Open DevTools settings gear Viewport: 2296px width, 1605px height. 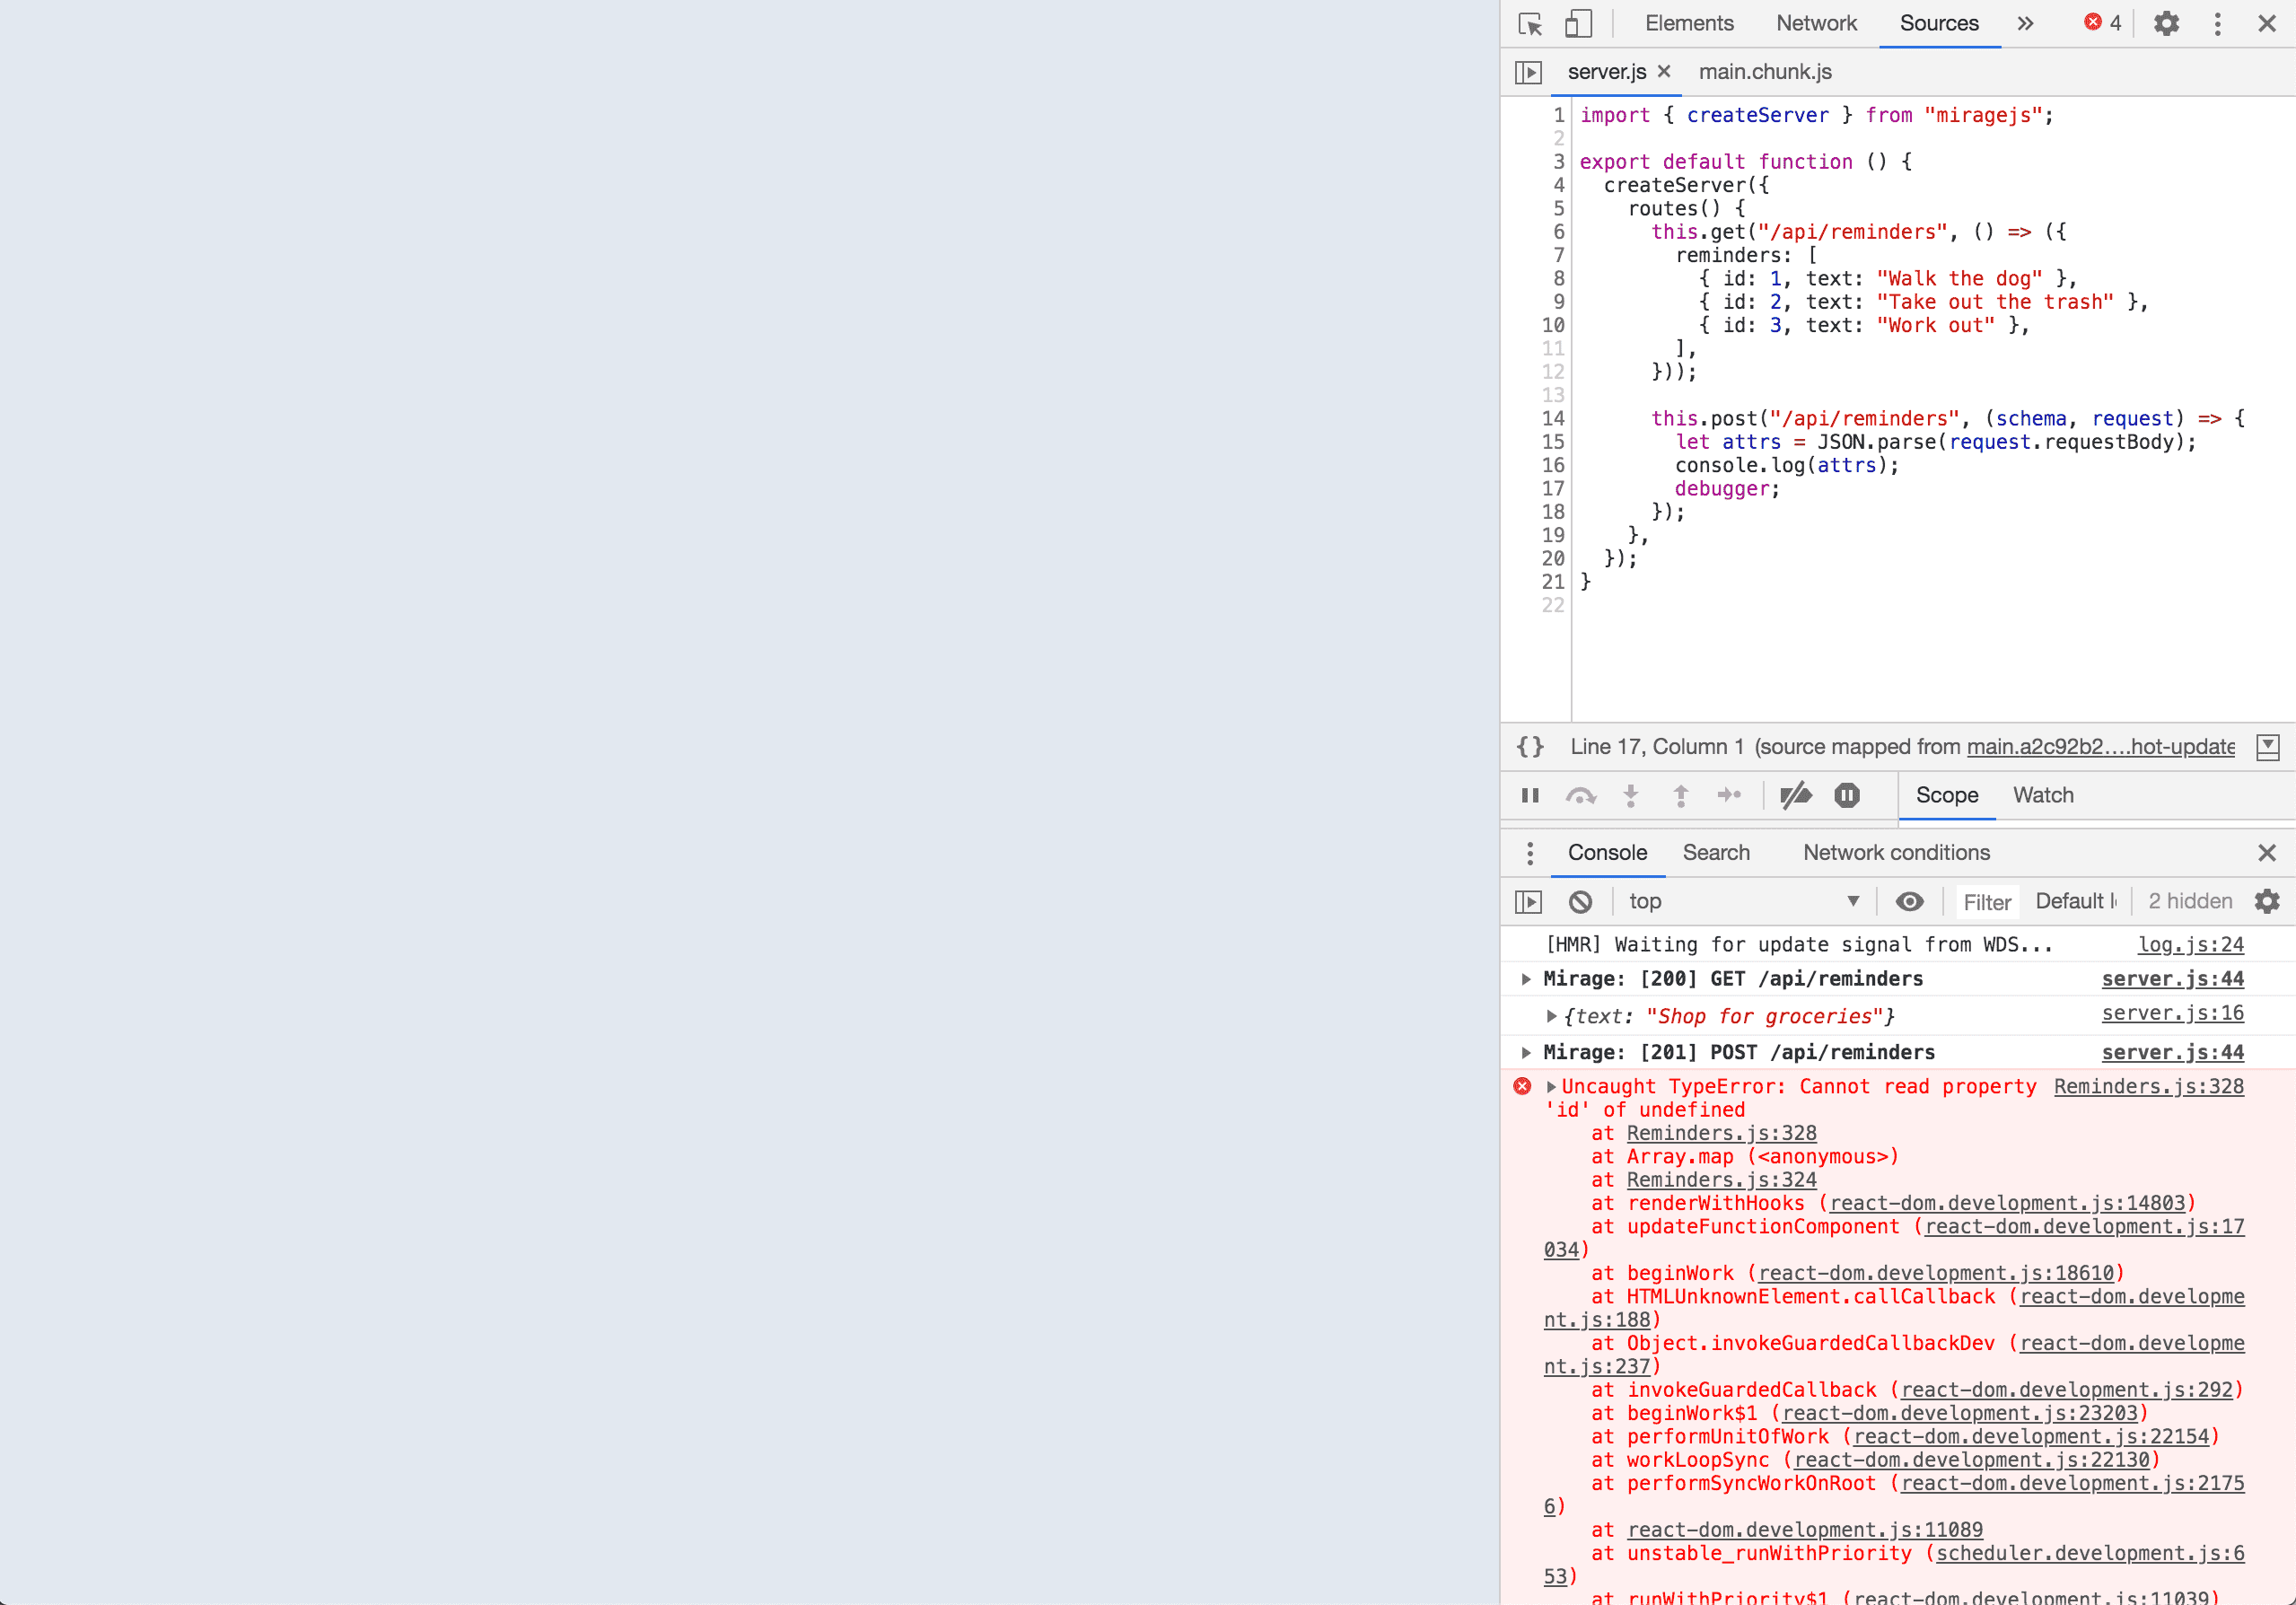pos(2166,23)
